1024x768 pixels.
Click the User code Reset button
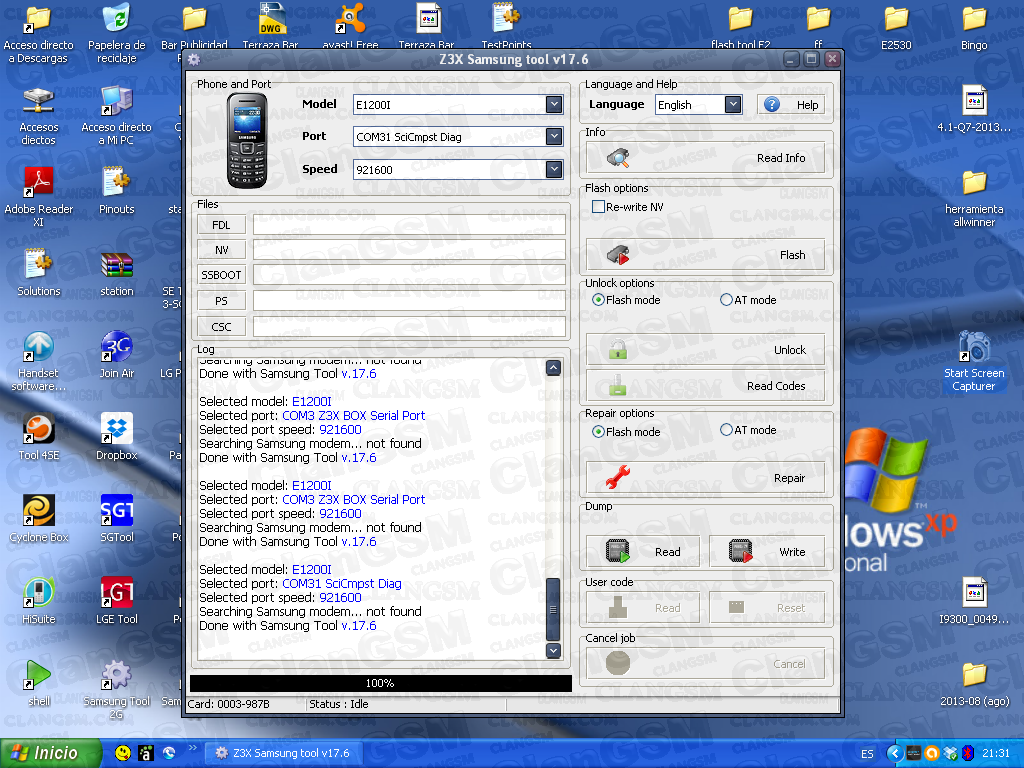pos(767,608)
